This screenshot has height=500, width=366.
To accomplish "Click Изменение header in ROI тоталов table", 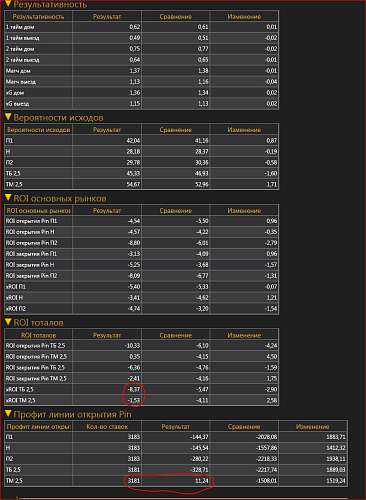I will (x=244, y=335).
